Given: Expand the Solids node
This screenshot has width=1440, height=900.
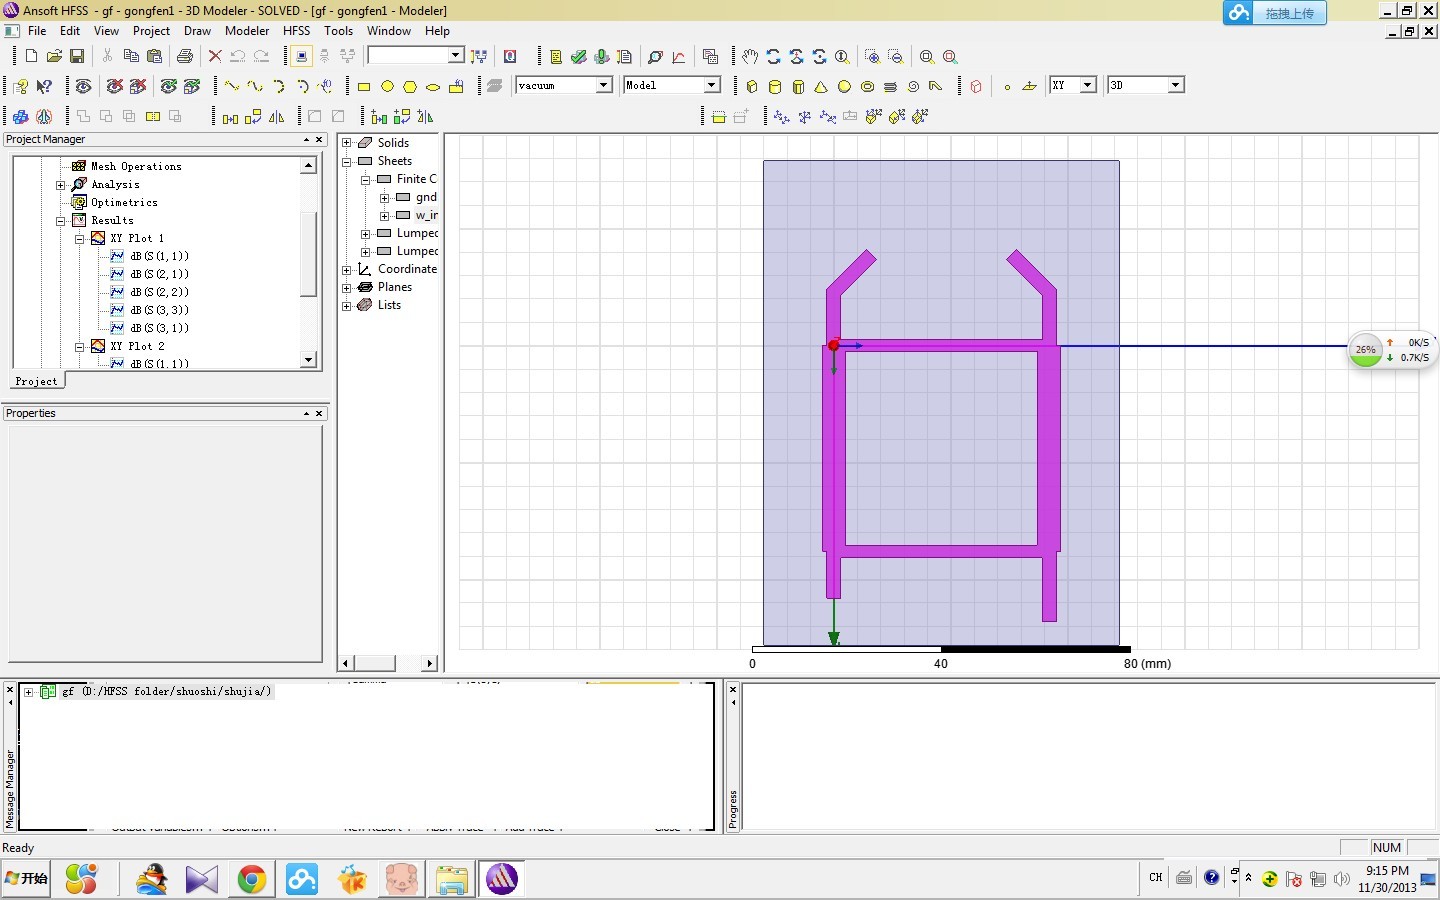Looking at the screenshot, I should click(347, 143).
